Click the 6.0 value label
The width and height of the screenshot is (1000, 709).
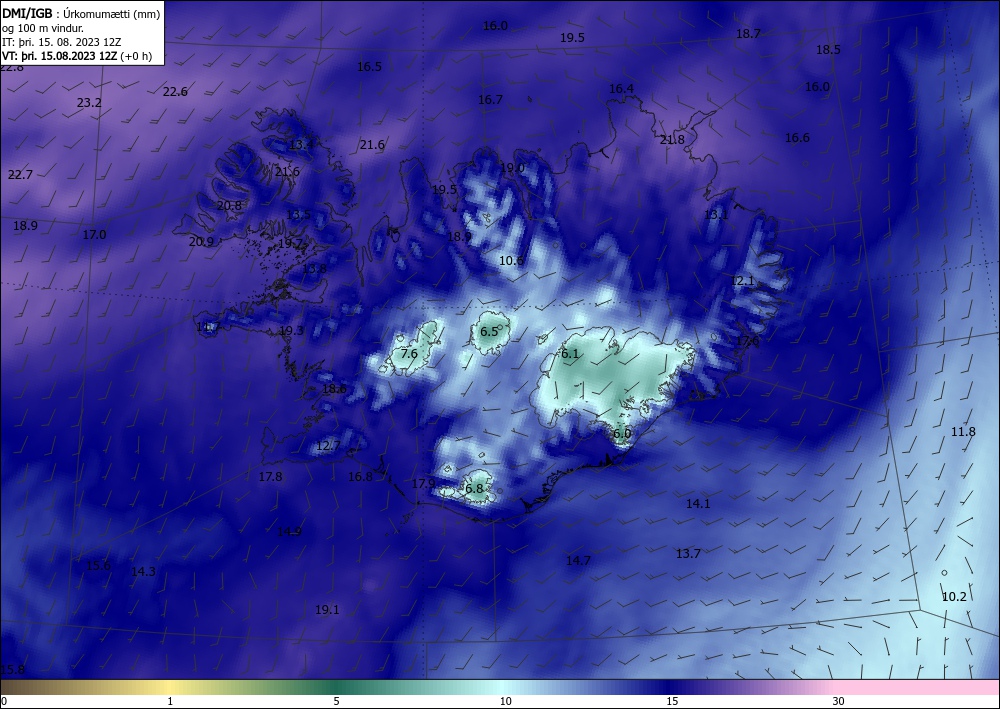point(622,434)
